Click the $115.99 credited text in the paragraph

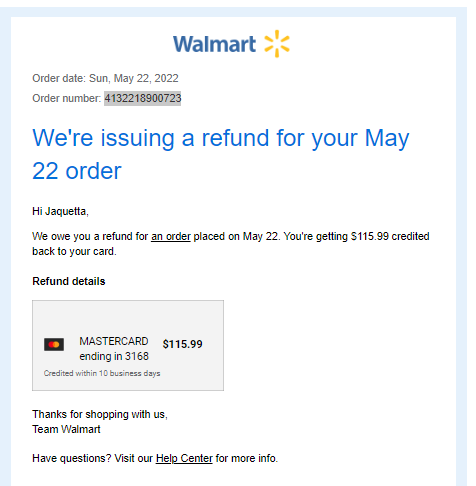[x=390, y=236]
